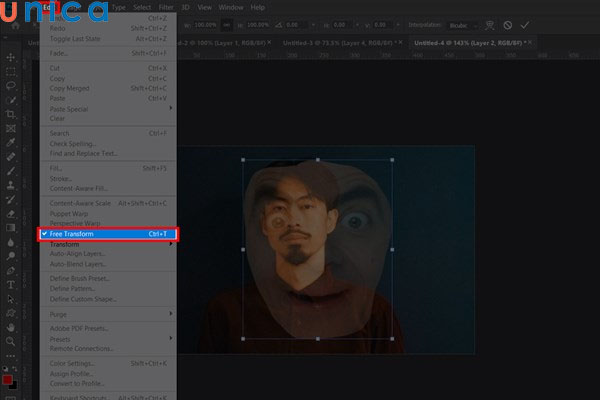600x400 pixels.
Task: Open the View menu
Action: pos(205,7)
